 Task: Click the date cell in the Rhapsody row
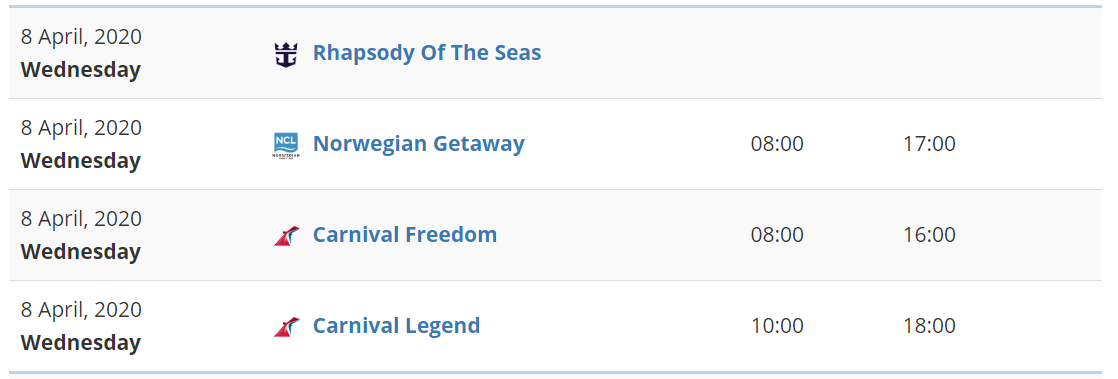pos(81,53)
